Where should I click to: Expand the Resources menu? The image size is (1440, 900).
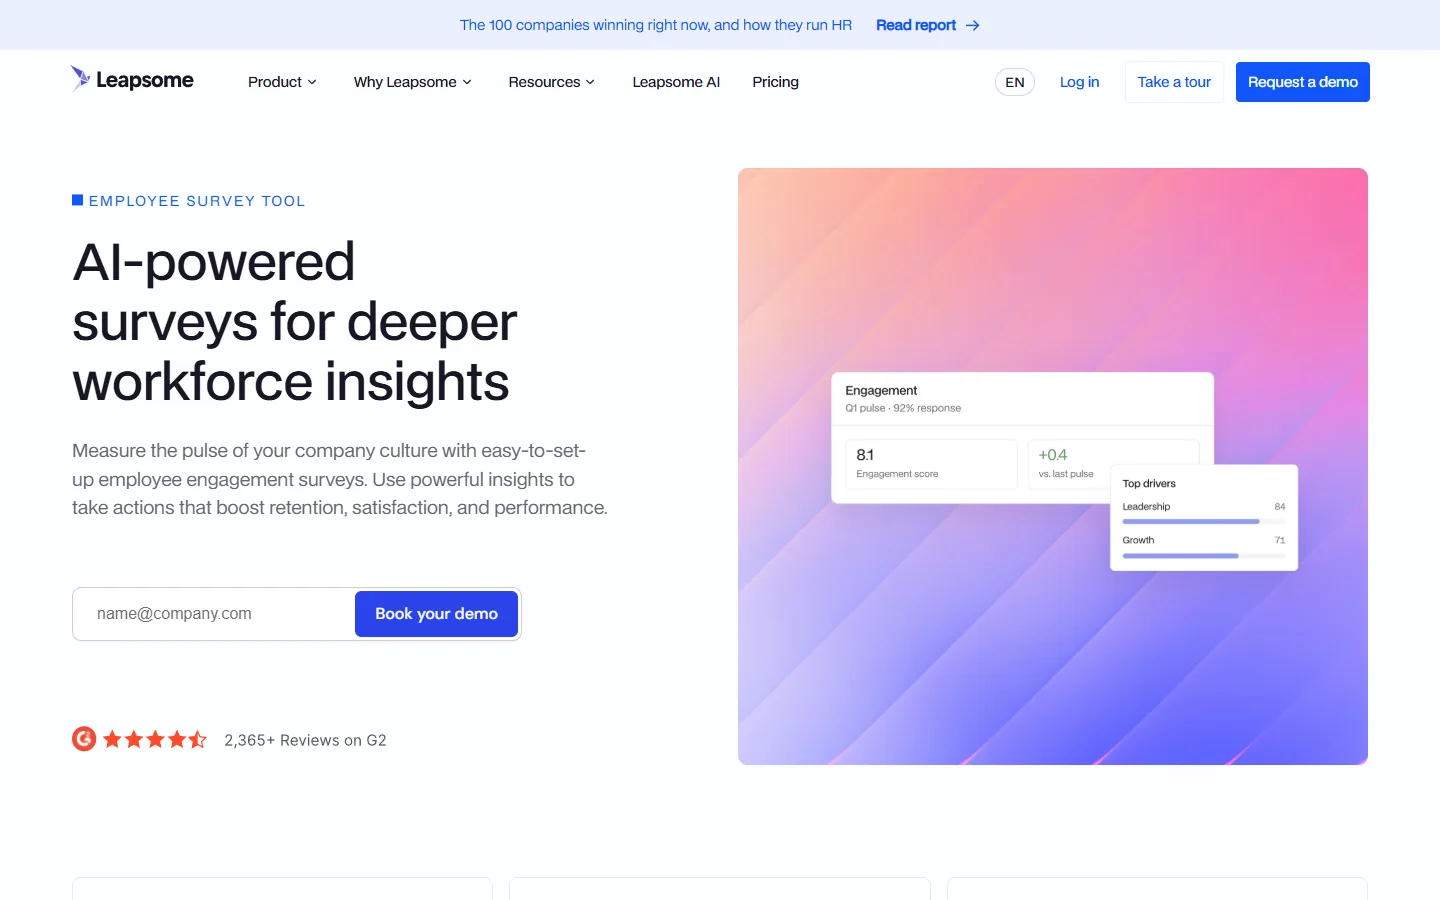click(551, 82)
